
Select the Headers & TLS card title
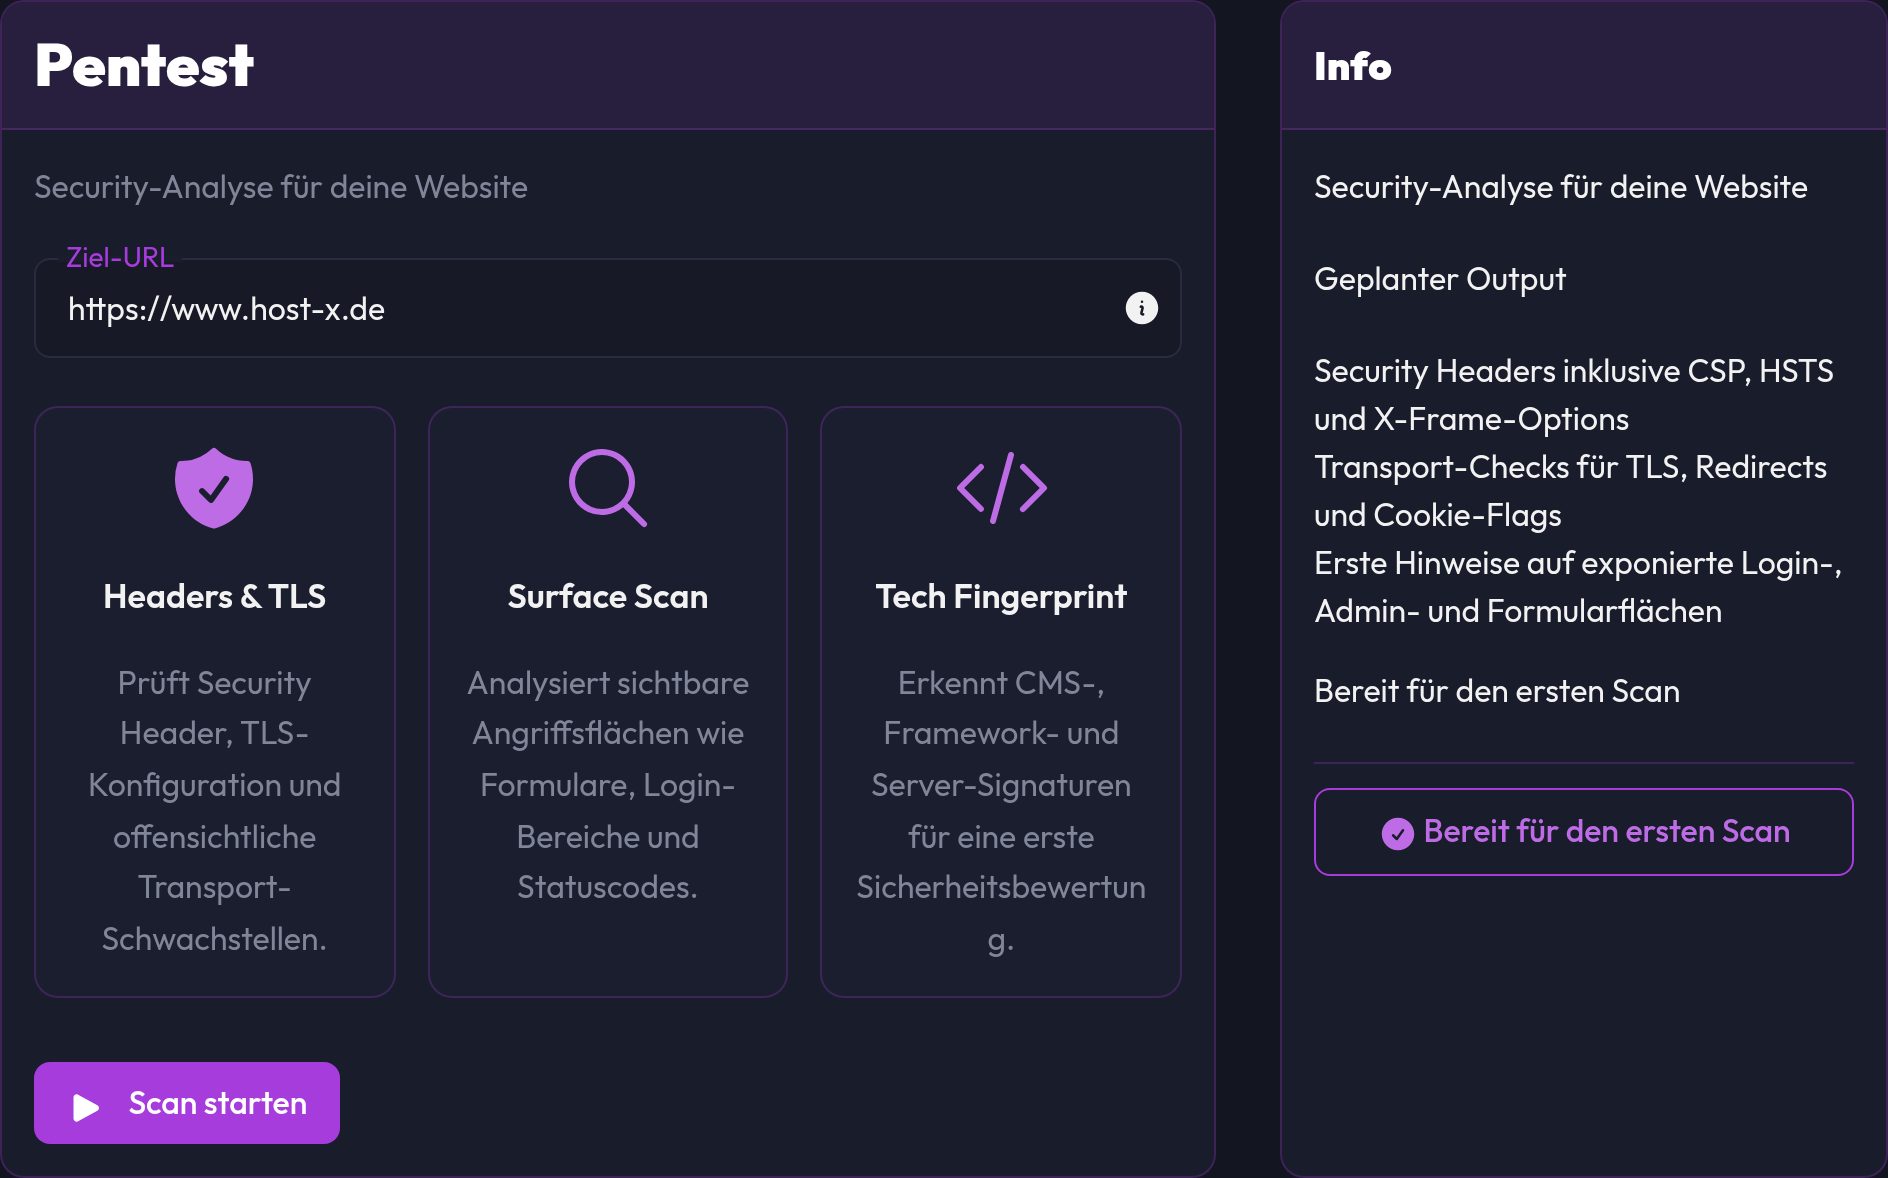pos(214,596)
